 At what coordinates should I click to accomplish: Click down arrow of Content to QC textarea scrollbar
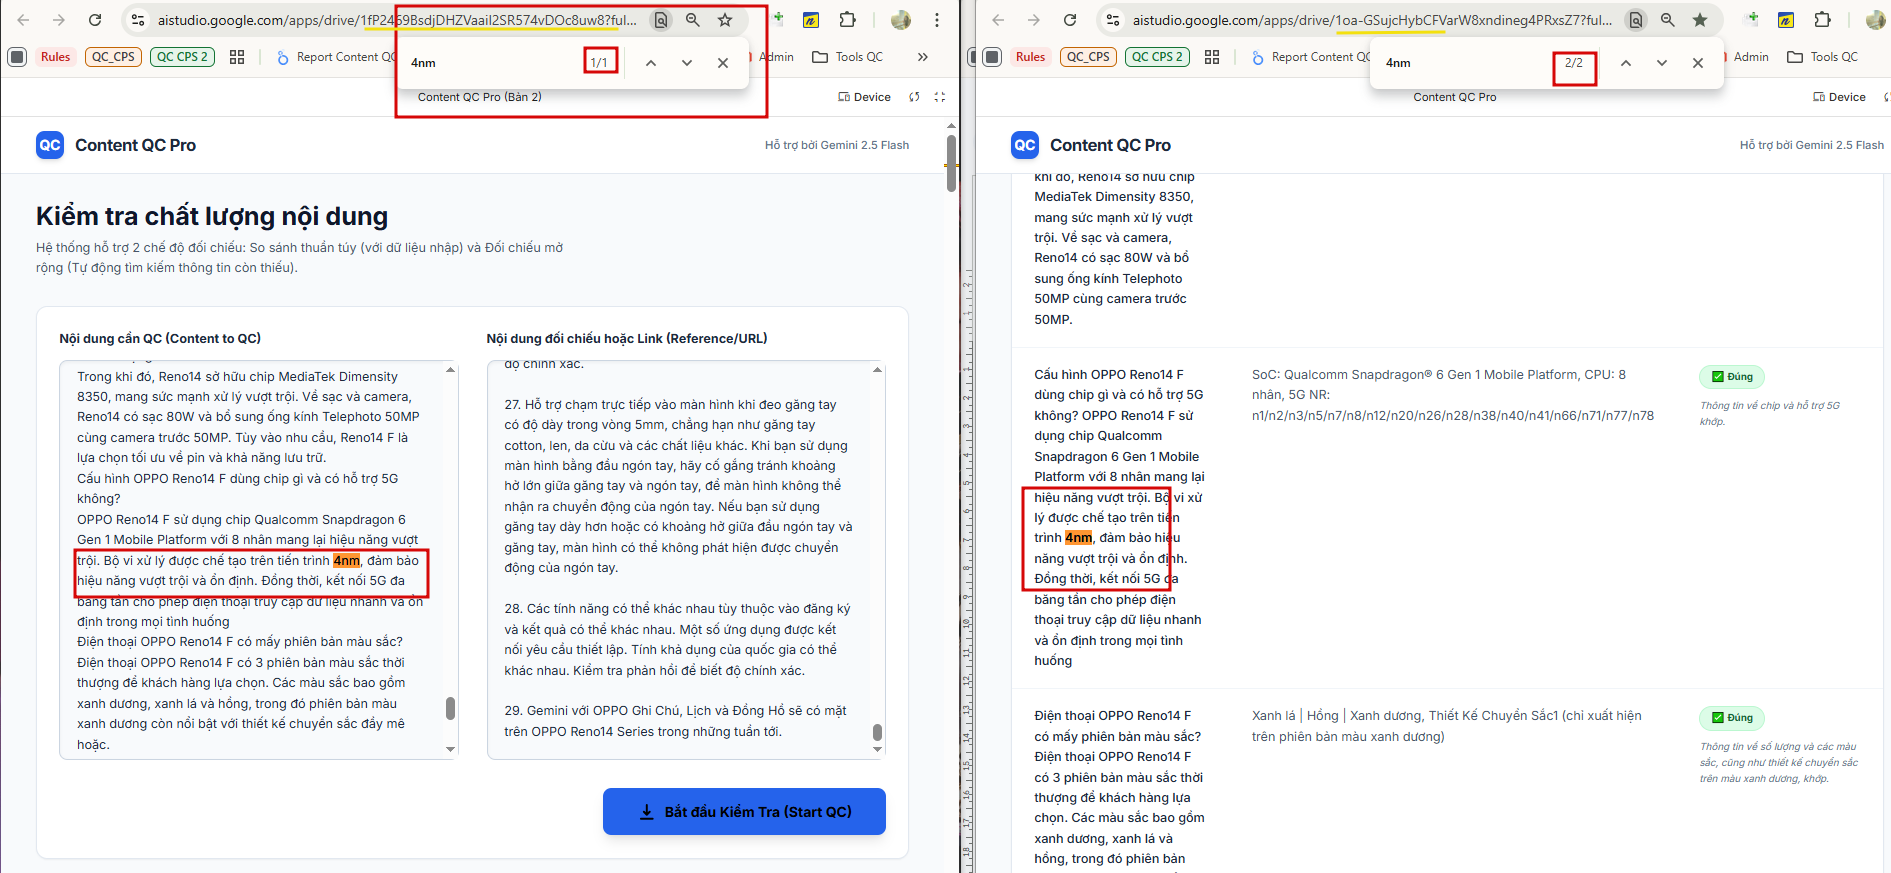coord(450,749)
